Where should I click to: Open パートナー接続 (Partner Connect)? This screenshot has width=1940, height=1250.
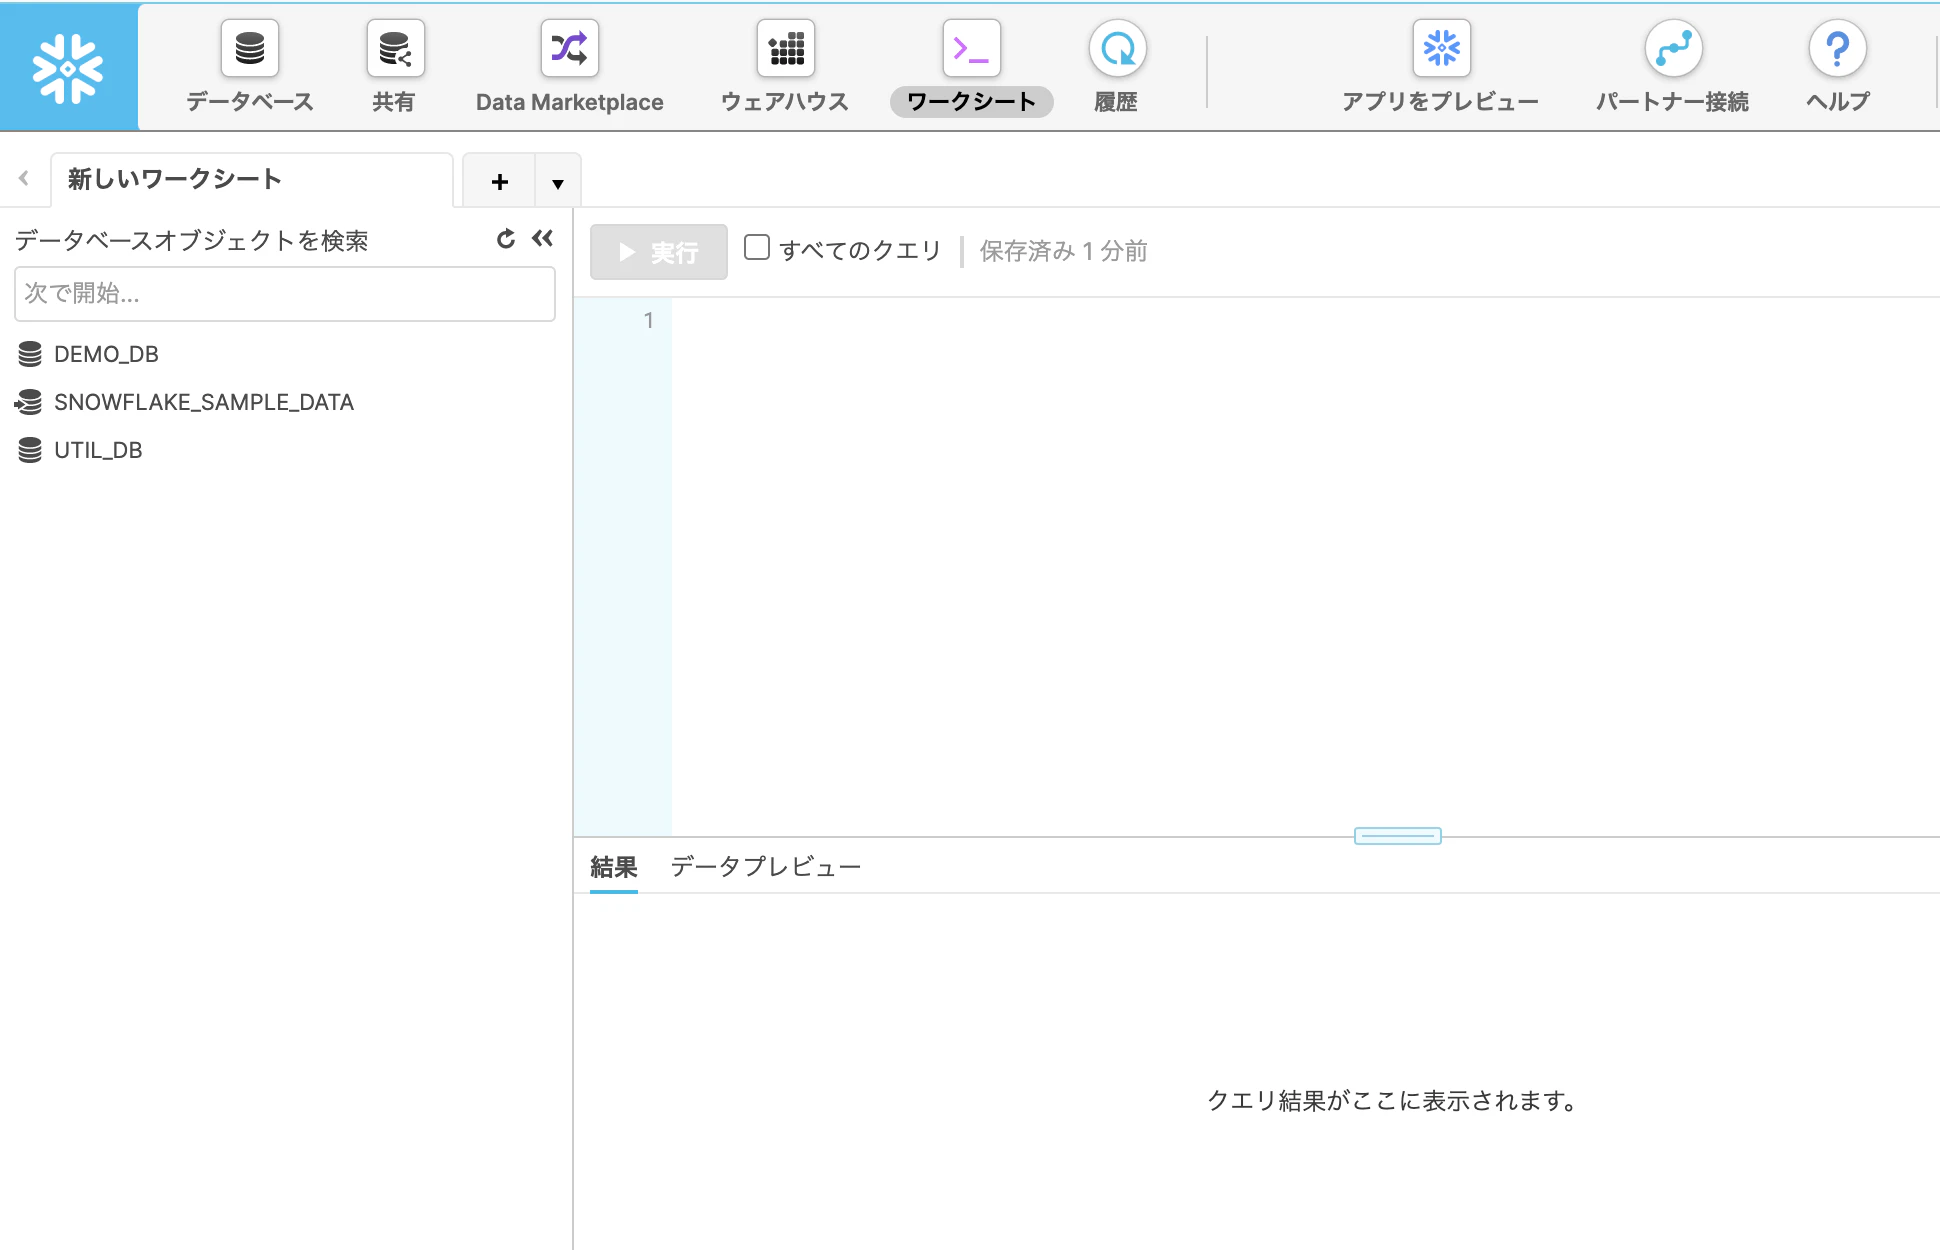pyautogui.click(x=1671, y=65)
